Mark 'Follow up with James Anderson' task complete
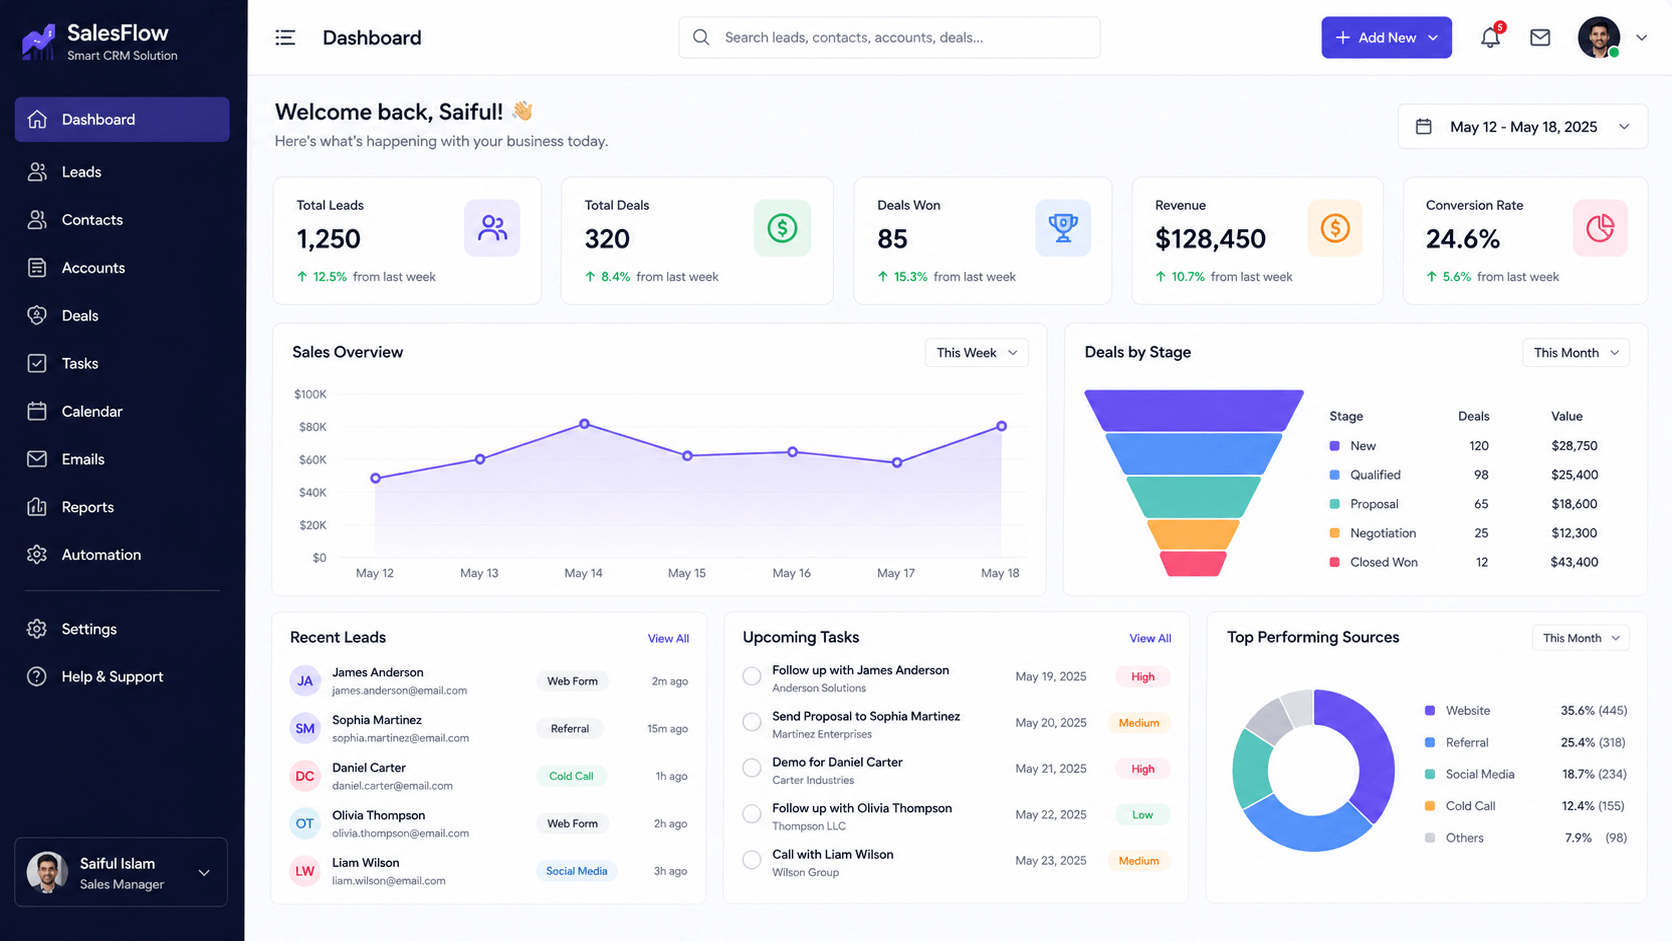Viewport: 1672px width, 941px height. click(x=752, y=677)
